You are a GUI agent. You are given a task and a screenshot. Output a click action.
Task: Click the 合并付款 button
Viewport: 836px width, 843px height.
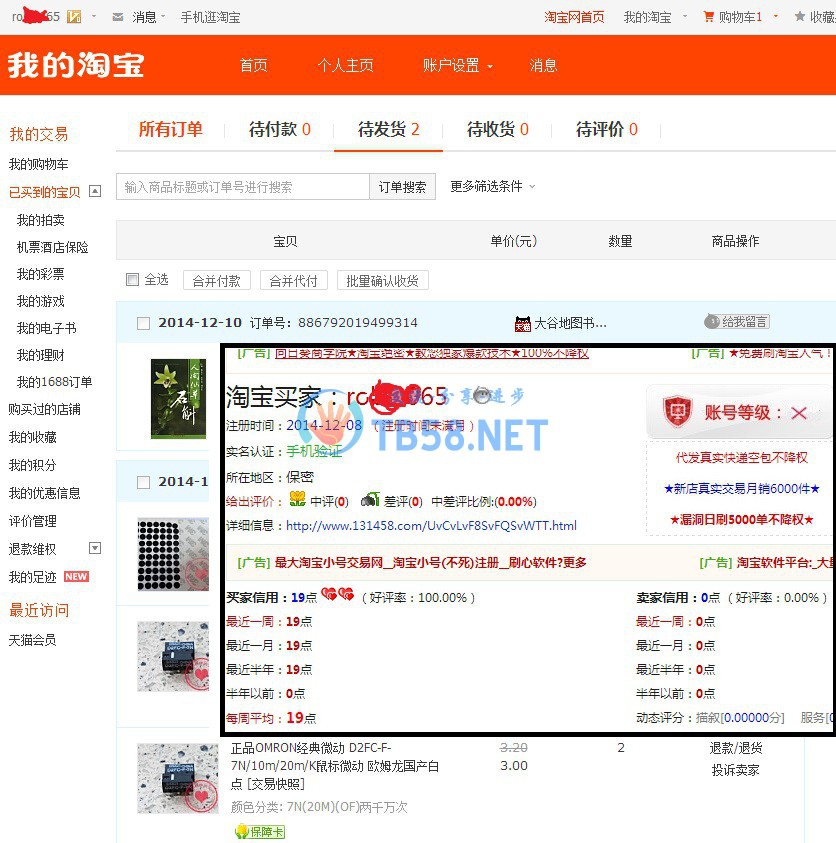[x=217, y=281]
